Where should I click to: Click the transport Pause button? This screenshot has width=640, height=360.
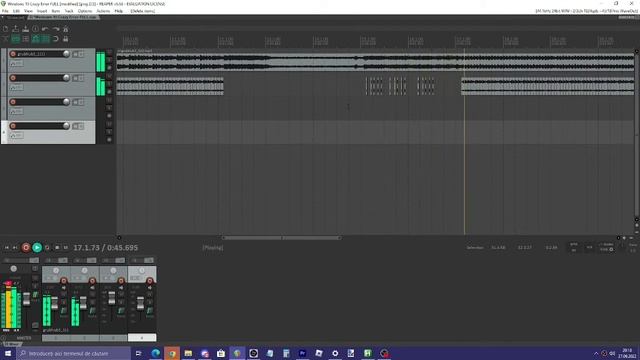coord(66,247)
